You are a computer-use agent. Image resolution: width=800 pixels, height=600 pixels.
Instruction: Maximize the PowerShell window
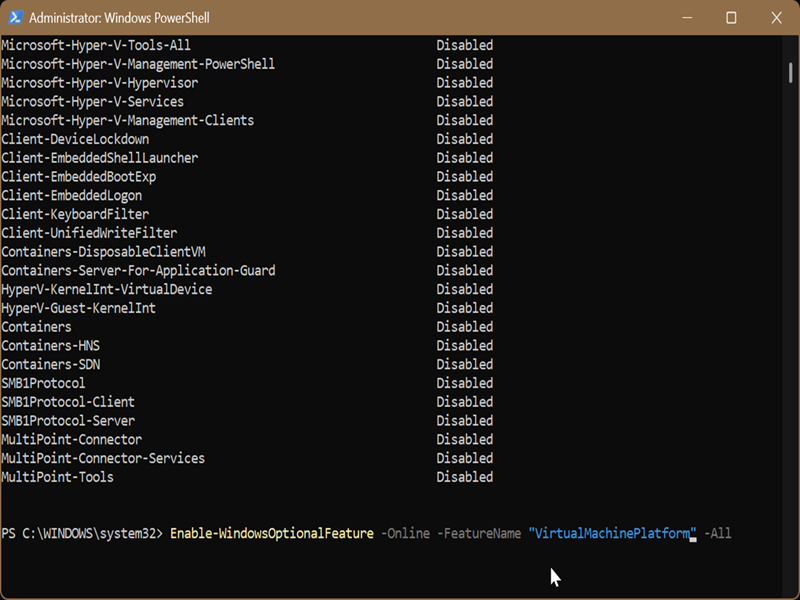pyautogui.click(x=731, y=18)
